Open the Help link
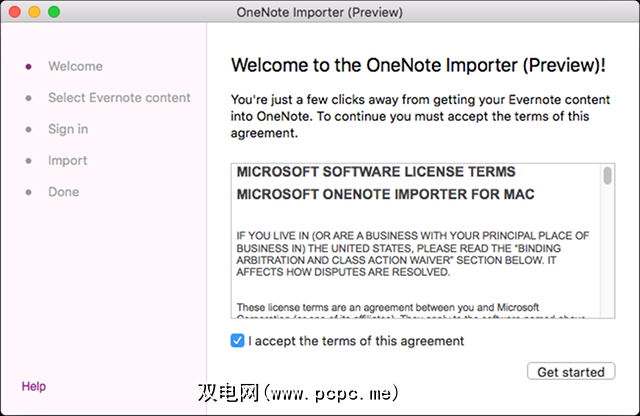 coord(33,386)
